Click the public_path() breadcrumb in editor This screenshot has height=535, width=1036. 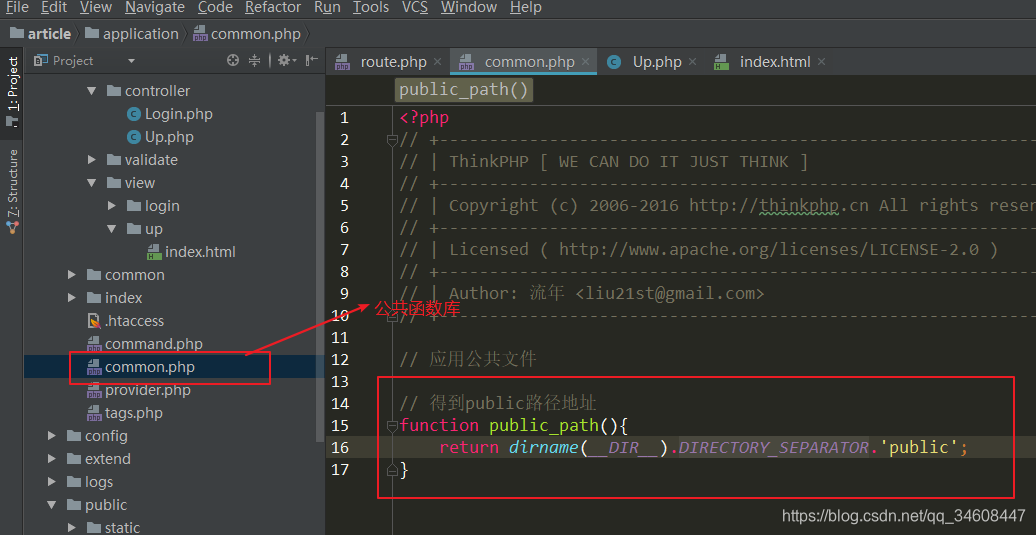point(464,90)
